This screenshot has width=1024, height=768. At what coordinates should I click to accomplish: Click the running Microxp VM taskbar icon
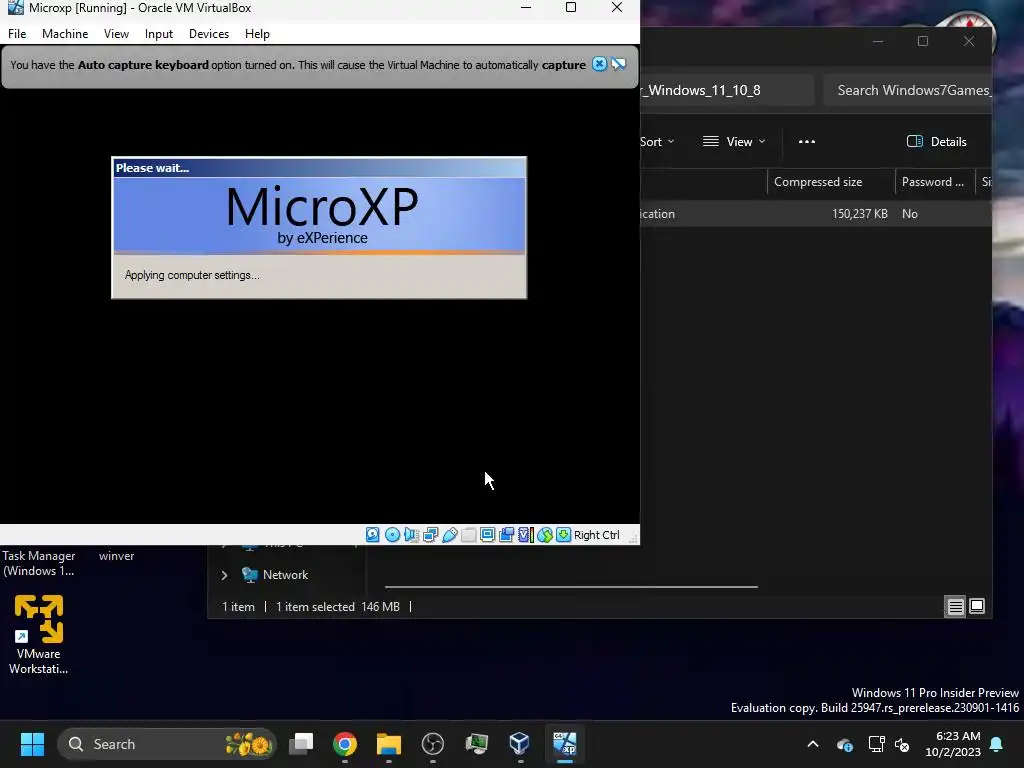tap(564, 744)
